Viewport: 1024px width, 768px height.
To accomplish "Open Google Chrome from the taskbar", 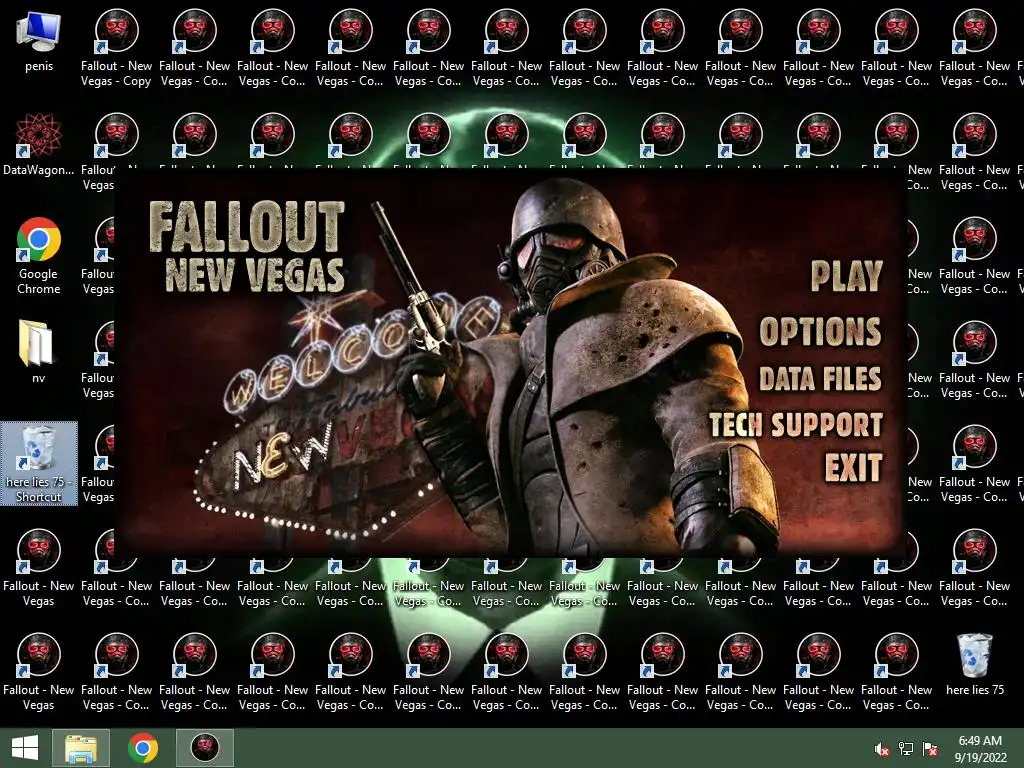I will 142,748.
